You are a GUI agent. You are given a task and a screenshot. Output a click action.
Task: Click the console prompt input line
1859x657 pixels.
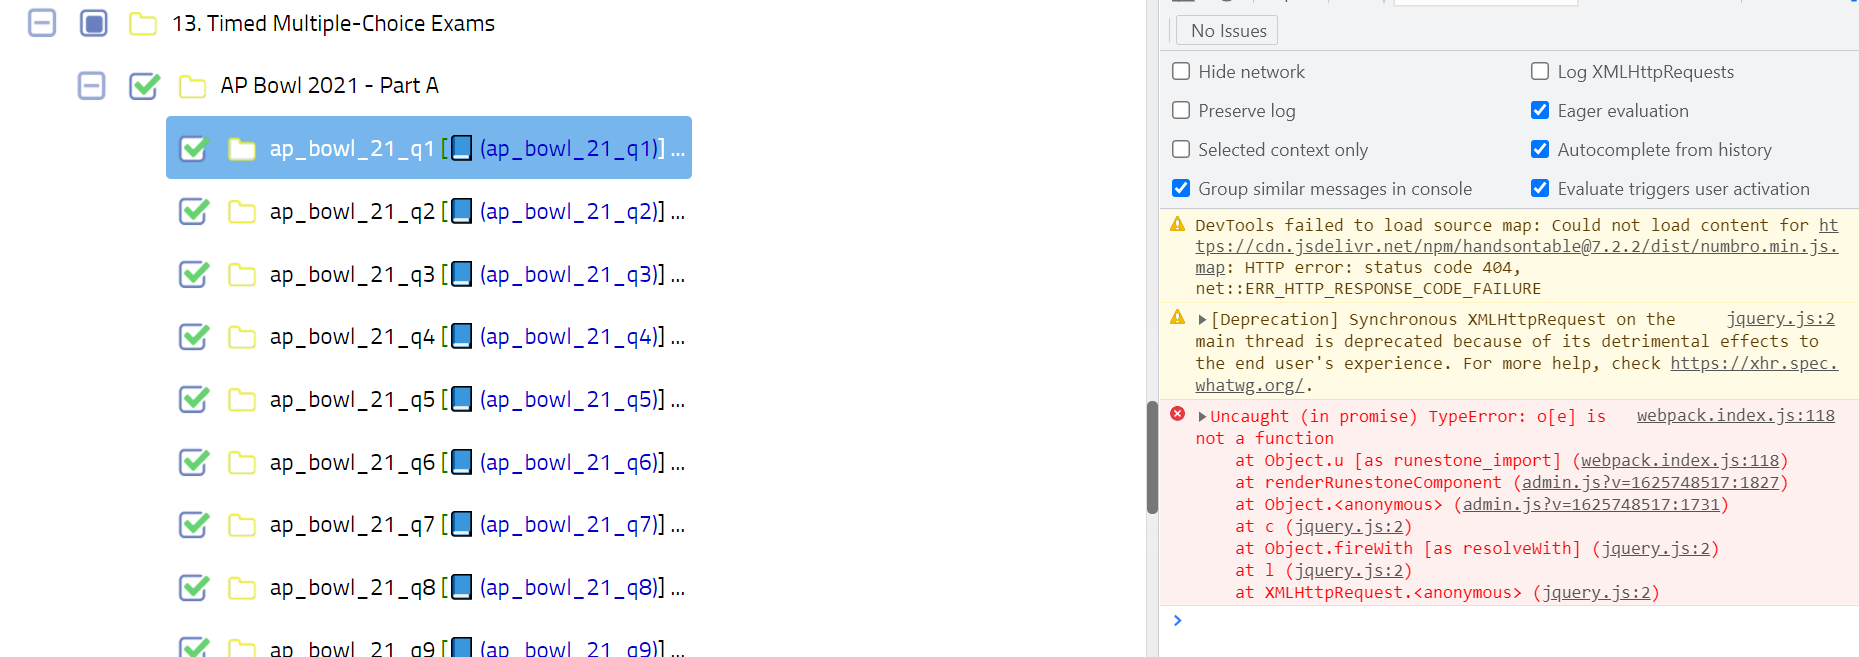(1520, 621)
